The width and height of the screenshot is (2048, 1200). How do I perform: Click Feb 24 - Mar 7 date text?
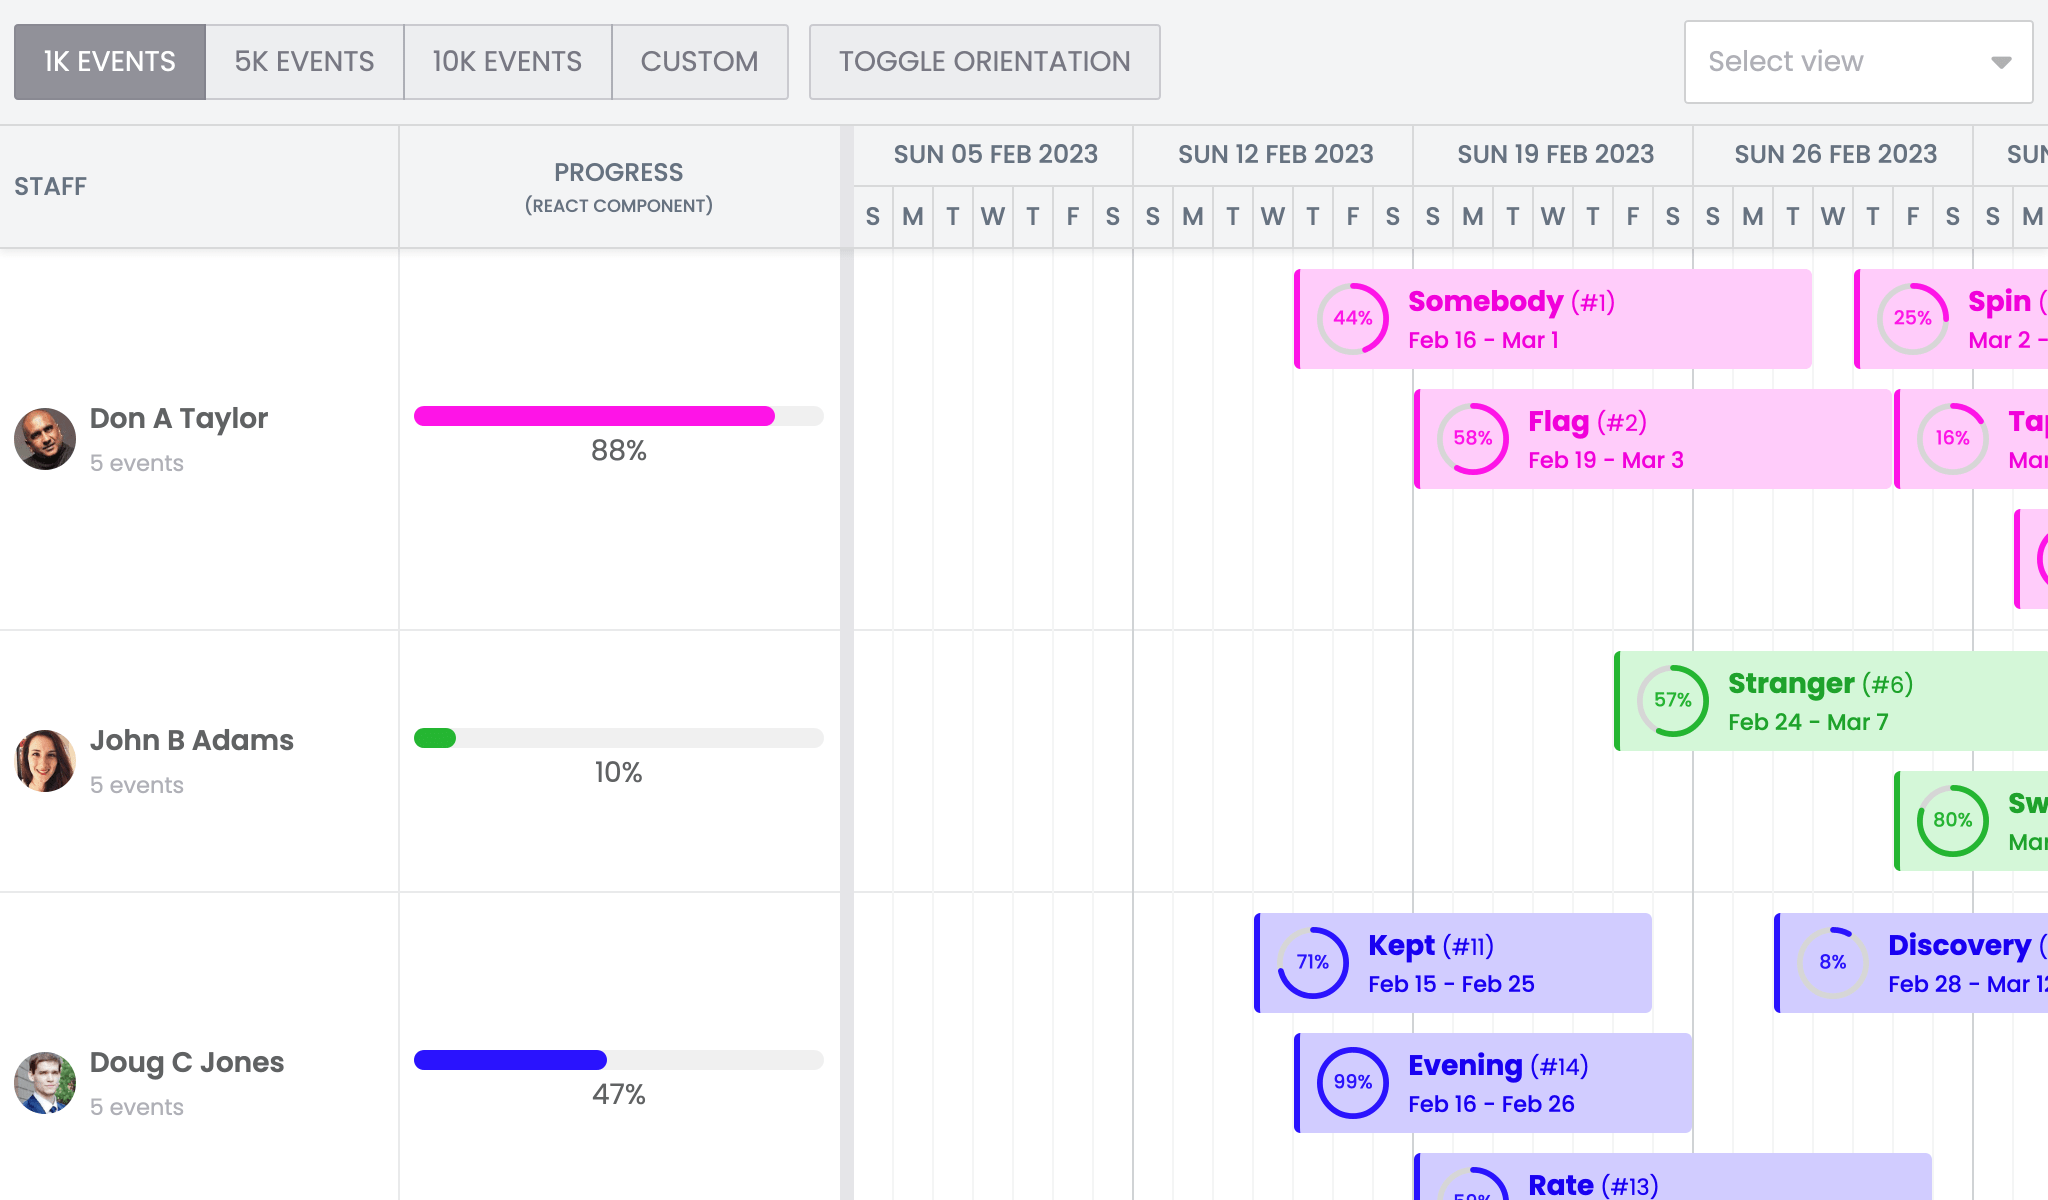click(1808, 722)
